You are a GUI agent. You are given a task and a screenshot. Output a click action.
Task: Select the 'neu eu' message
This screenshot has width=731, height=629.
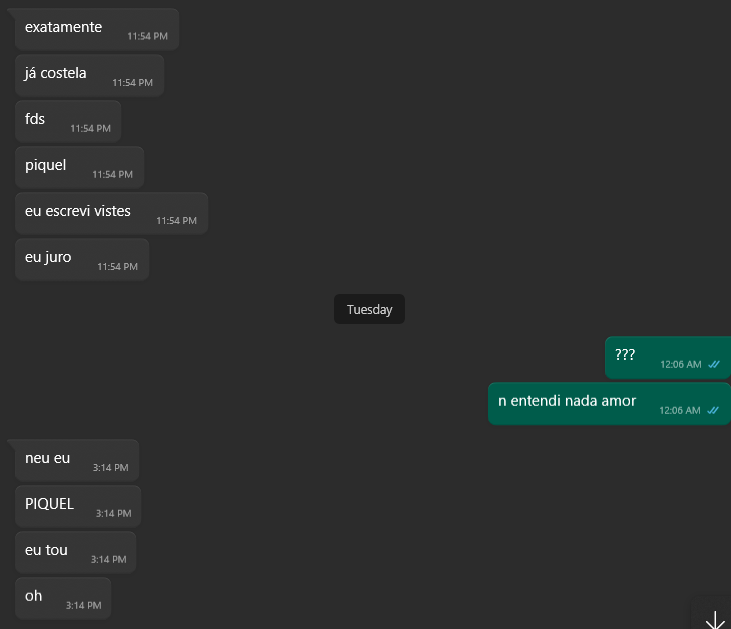77,460
